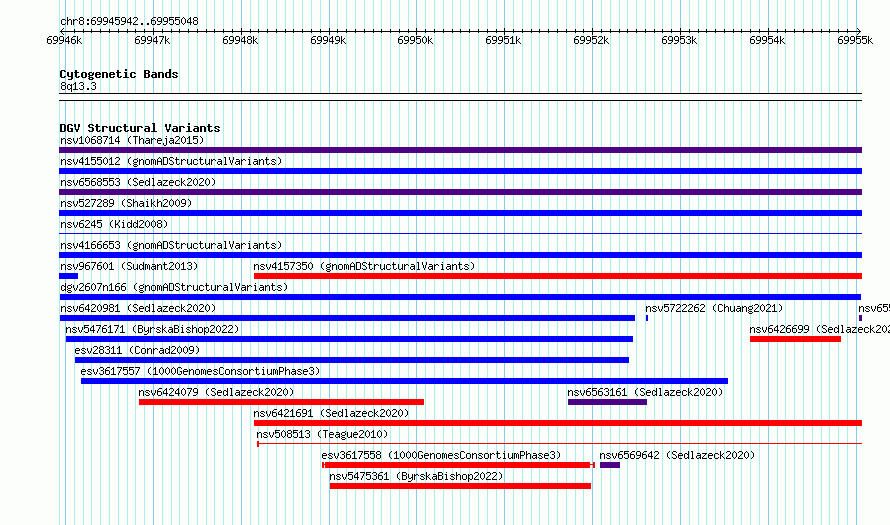Open the nsv4166653 gnomAD variant label
The height and width of the screenshot is (525, 890).
(x=171, y=245)
